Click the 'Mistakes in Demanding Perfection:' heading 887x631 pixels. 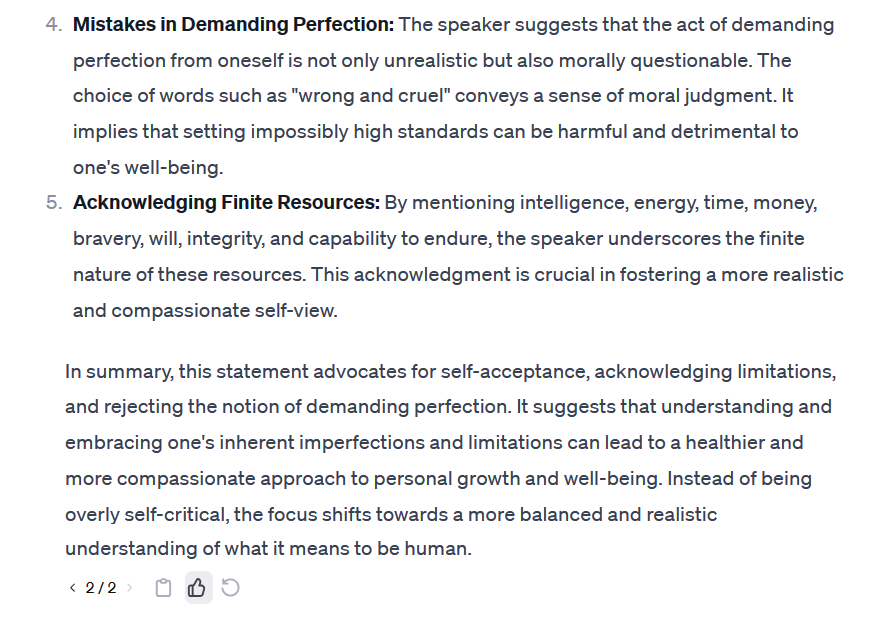pos(233,25)
